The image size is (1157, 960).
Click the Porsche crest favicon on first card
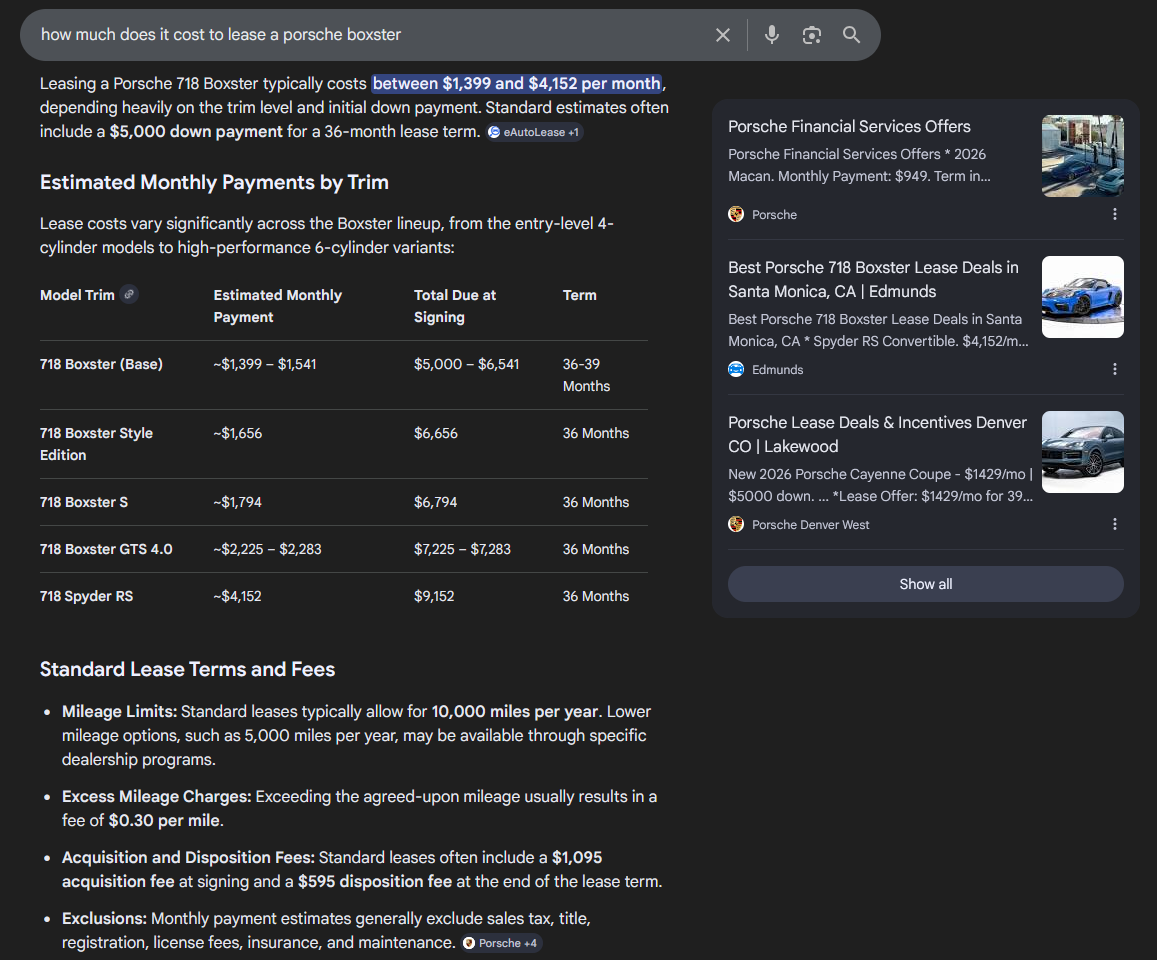pyautogui.click(x=736, y=214)
